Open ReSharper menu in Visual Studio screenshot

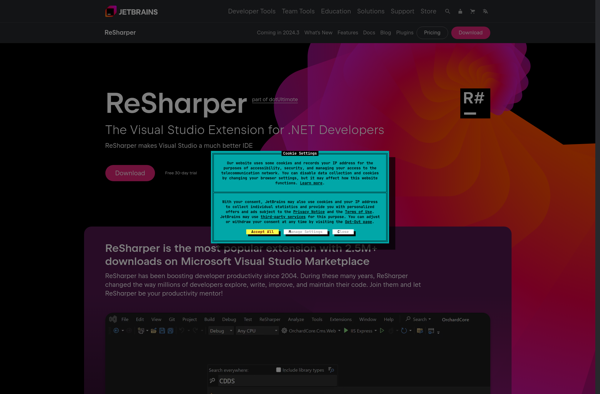pyautogui.click(x=270, y=319)
